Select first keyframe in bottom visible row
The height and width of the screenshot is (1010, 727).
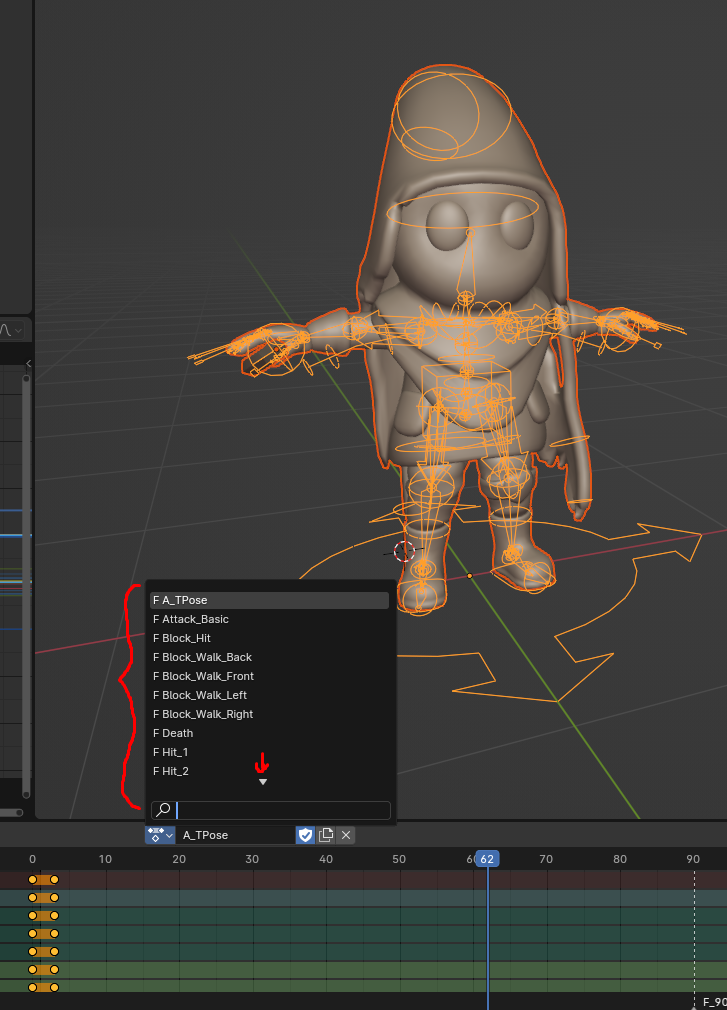coord(32,987)
